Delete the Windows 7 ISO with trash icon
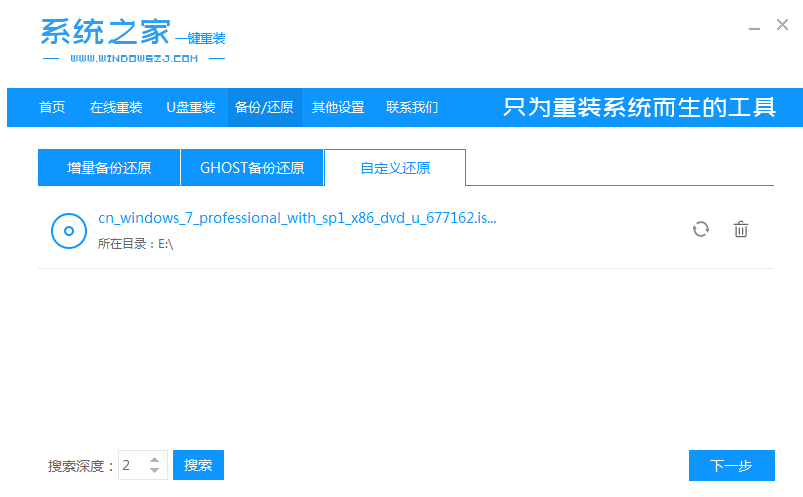The height and width of the screenshot is (497, 803). click(x=741, y=229)
